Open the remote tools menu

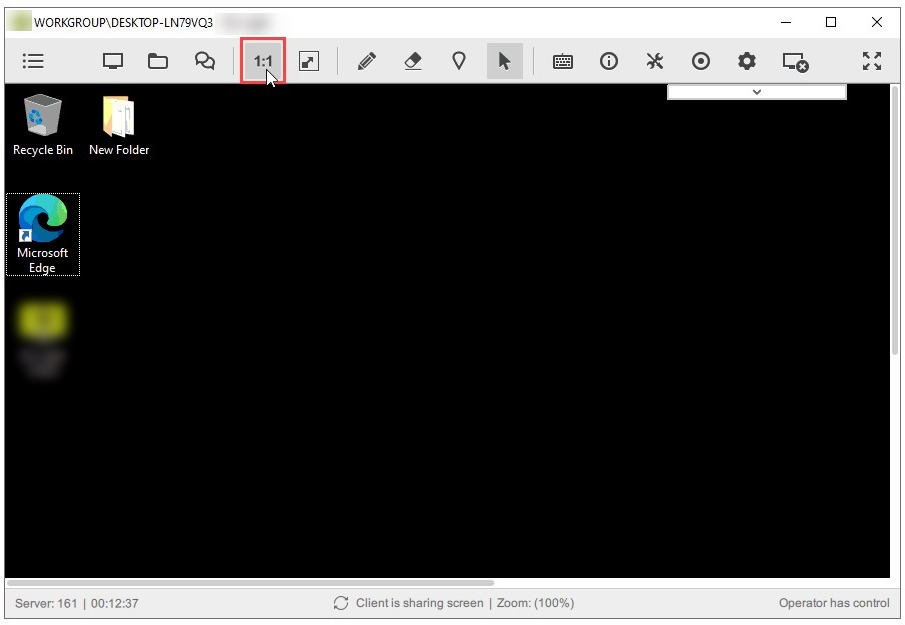[654, 61]
